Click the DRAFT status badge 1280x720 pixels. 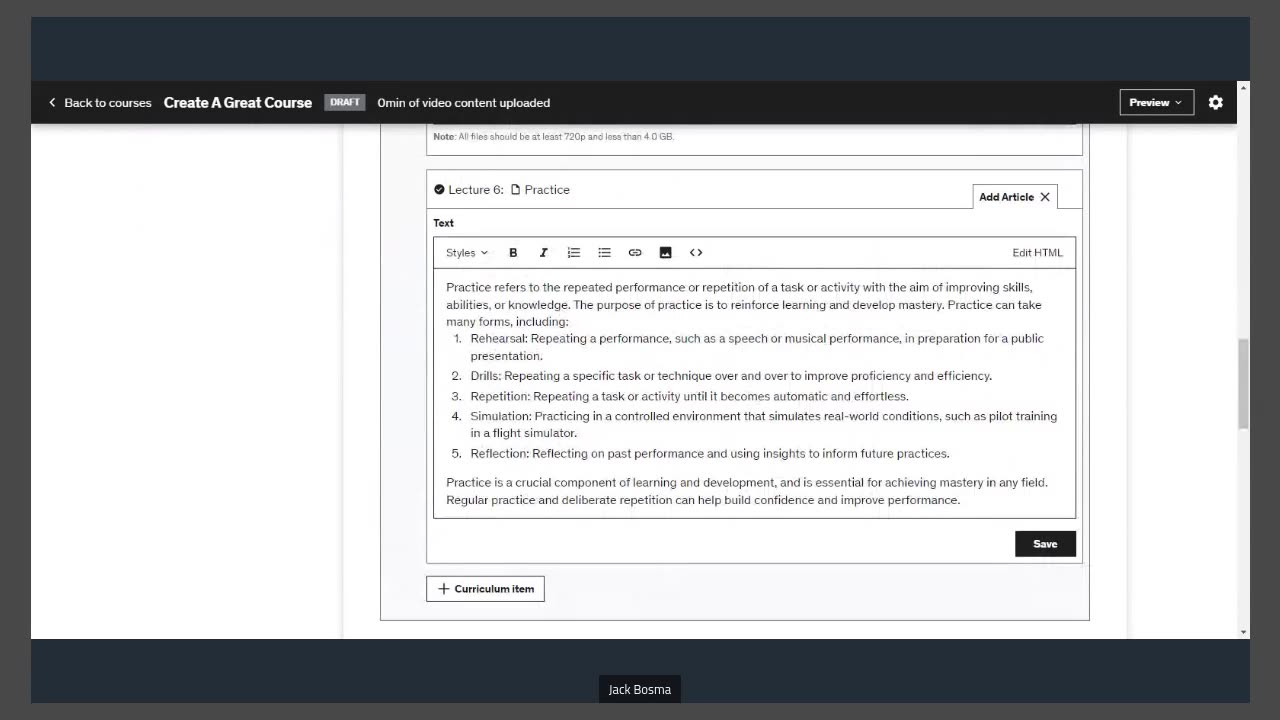coord(345,102)
